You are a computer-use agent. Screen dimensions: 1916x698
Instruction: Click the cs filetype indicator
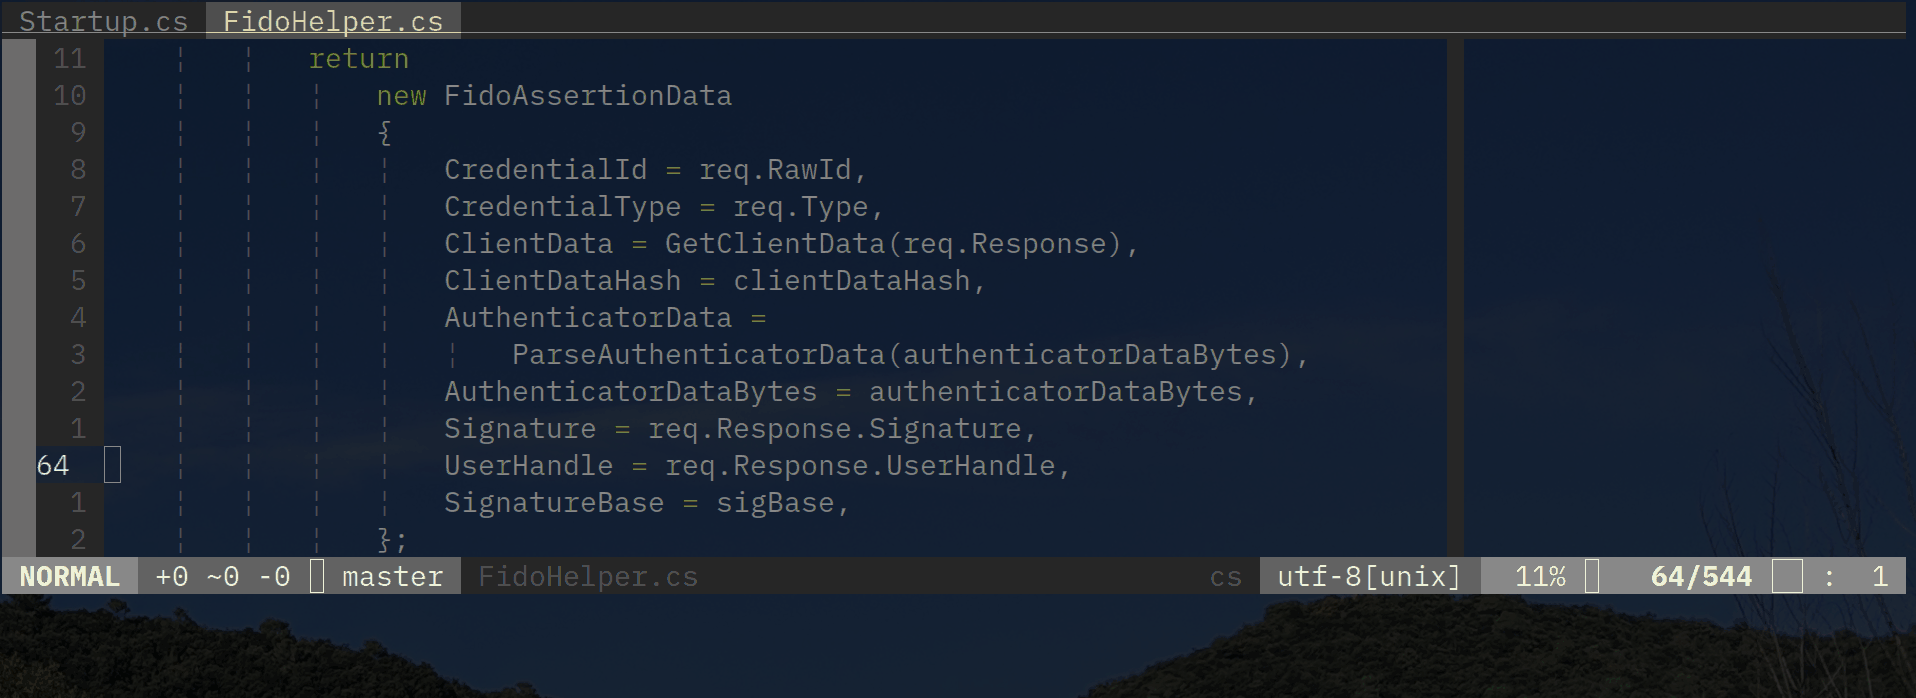1225,577
